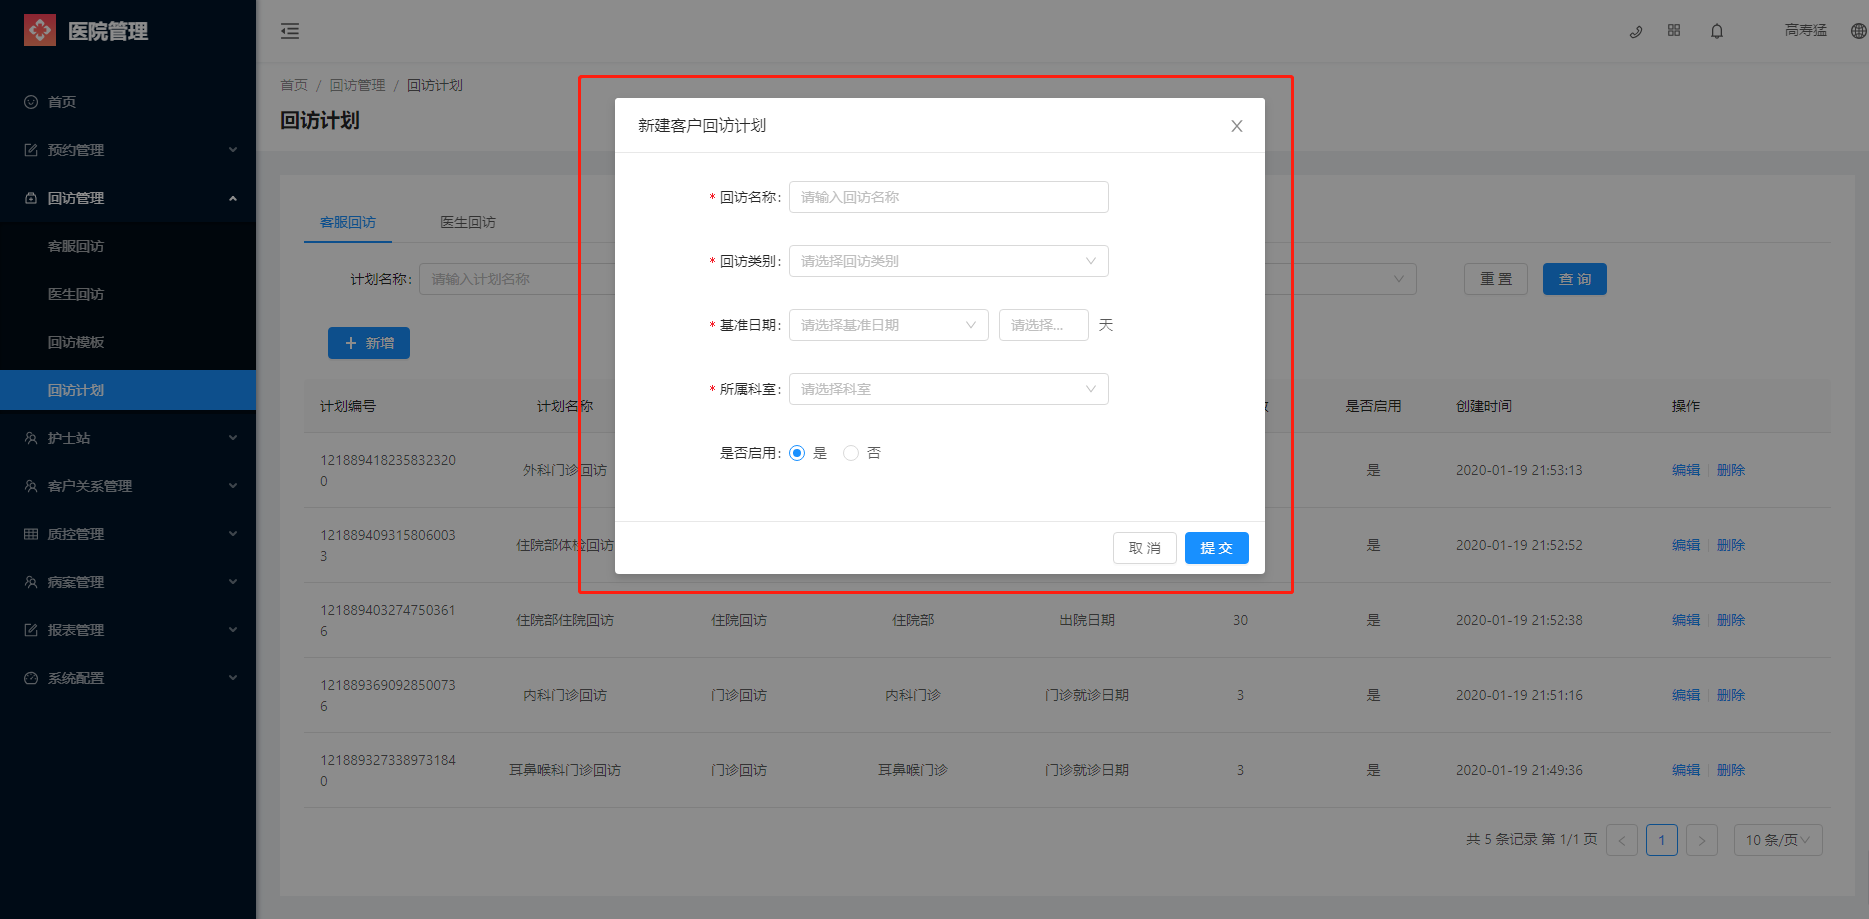Screen dimensions: 1869x919
Task: Click the 报表管理 edit icon
Action: point(31,630)
